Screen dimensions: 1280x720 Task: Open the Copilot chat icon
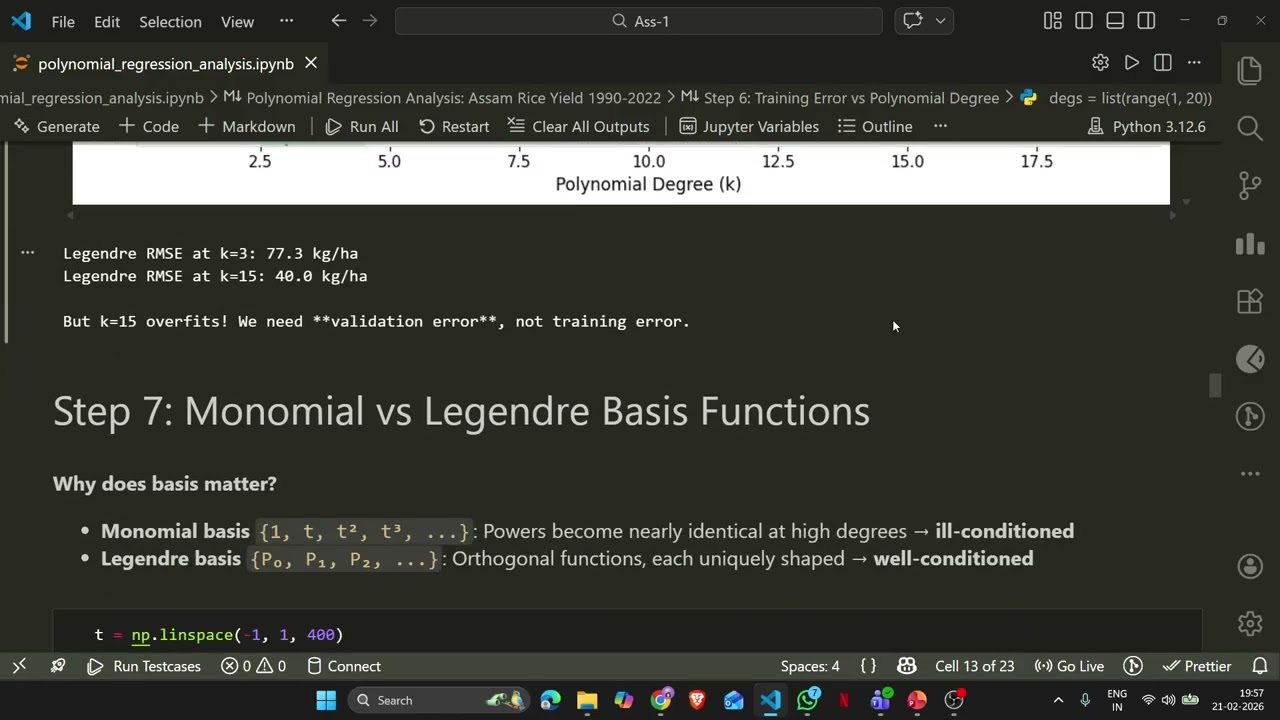tap(912, 21)
